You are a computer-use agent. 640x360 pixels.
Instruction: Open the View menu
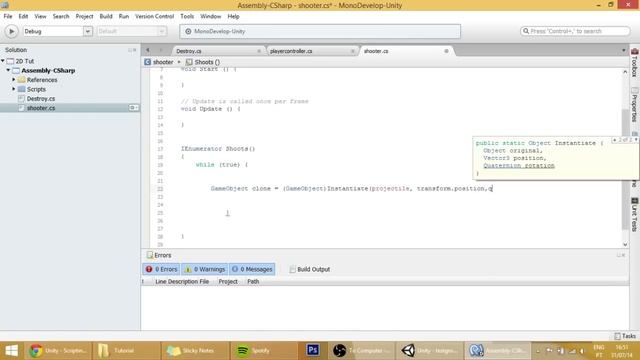point(40,16)
